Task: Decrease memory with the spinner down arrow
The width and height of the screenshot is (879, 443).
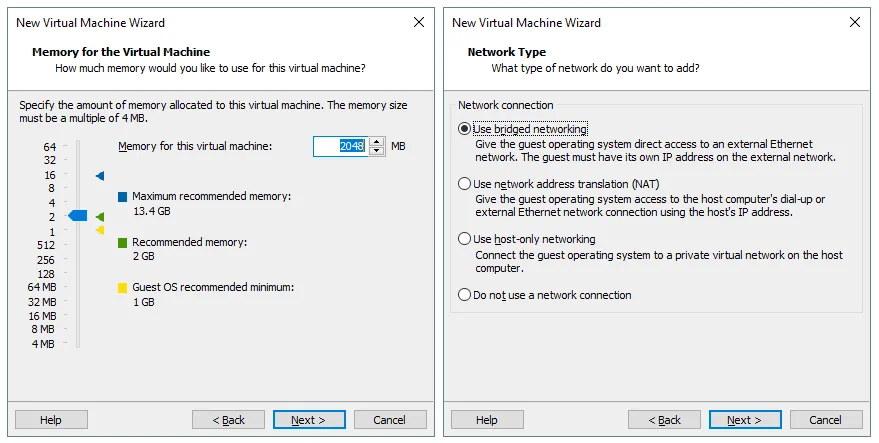Action: click(377, 151)
